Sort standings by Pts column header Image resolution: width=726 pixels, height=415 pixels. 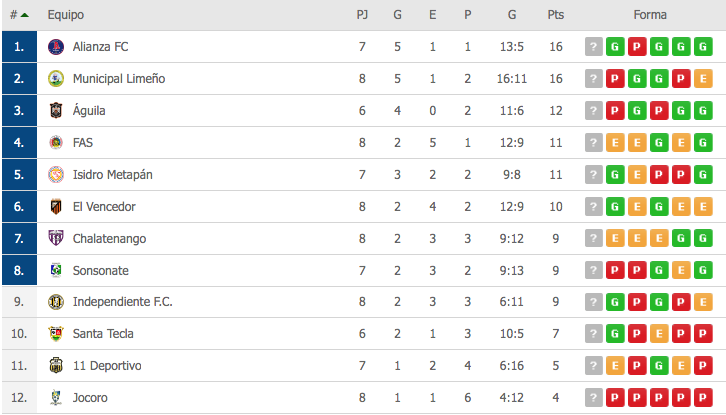click(555, 15)
